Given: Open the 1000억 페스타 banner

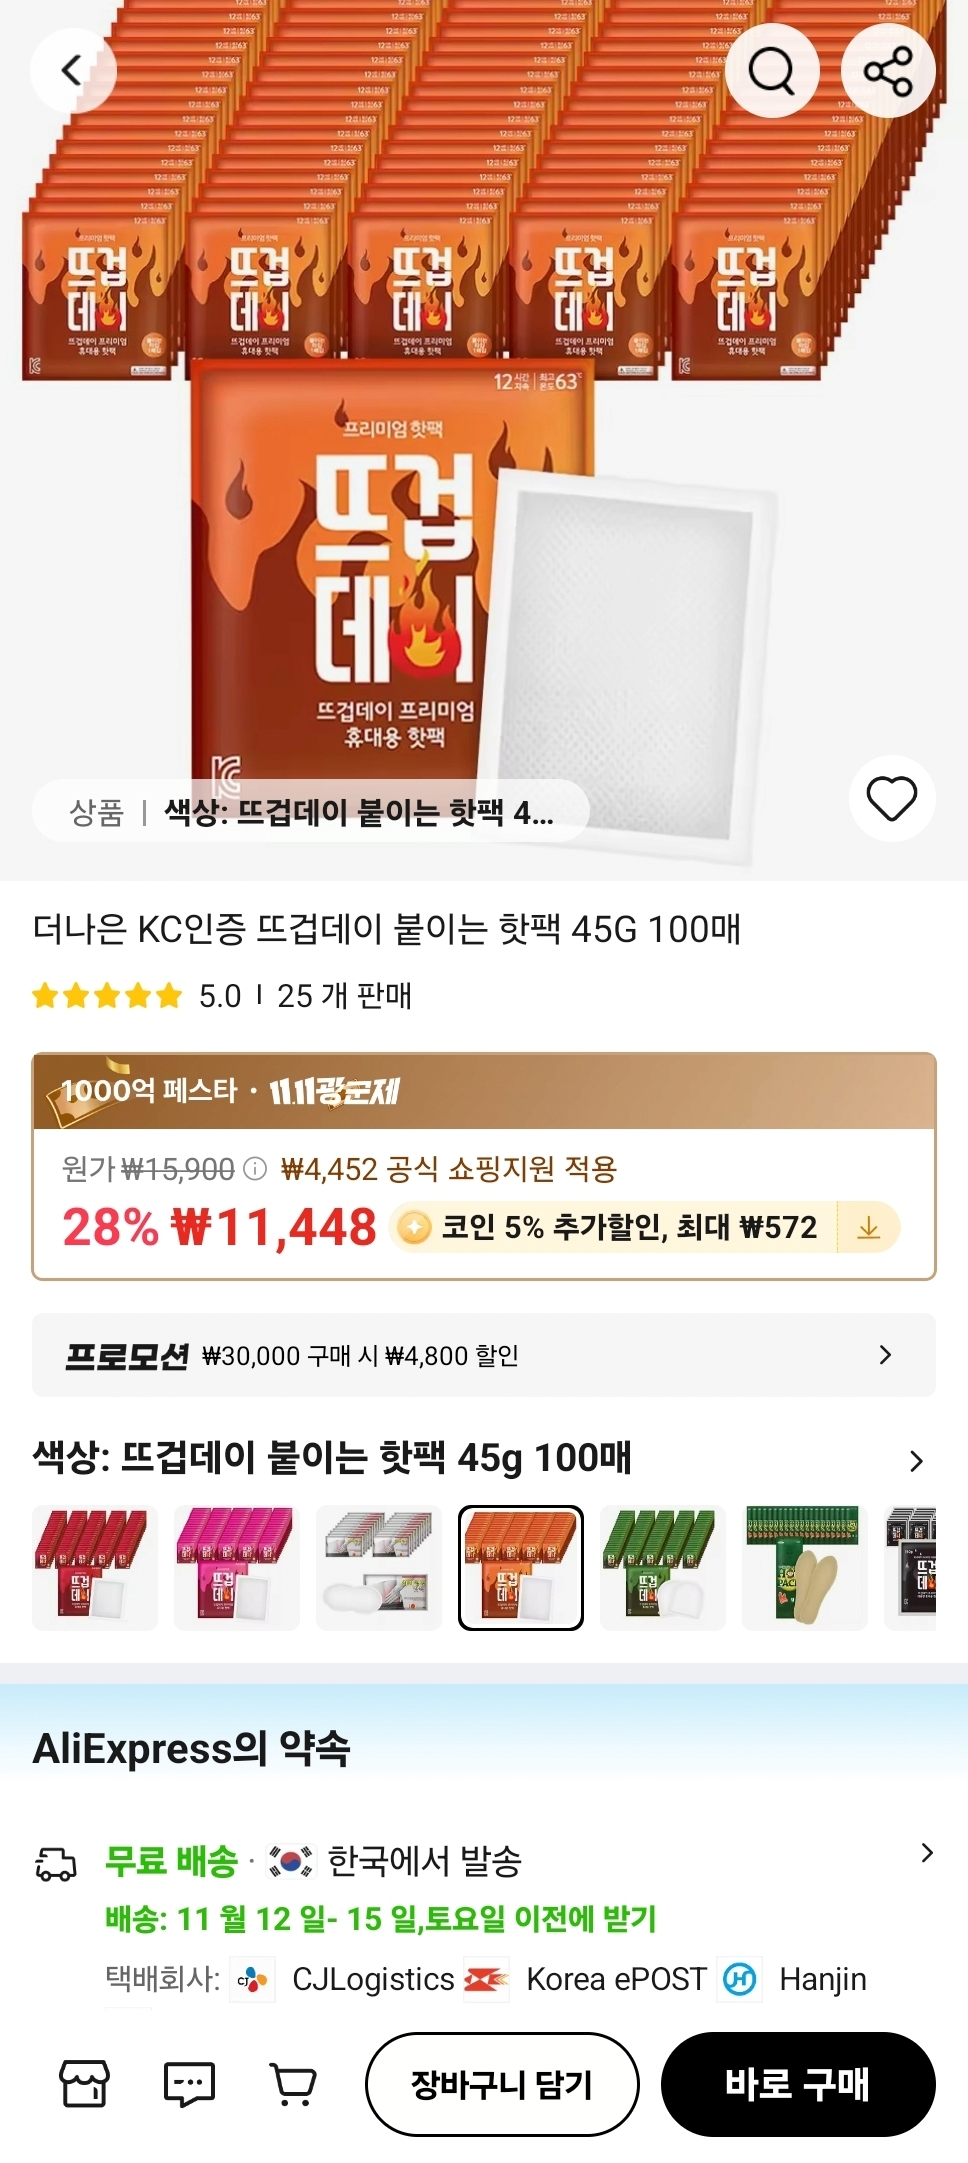Looking at the screenshot, I should (484, 1091).
